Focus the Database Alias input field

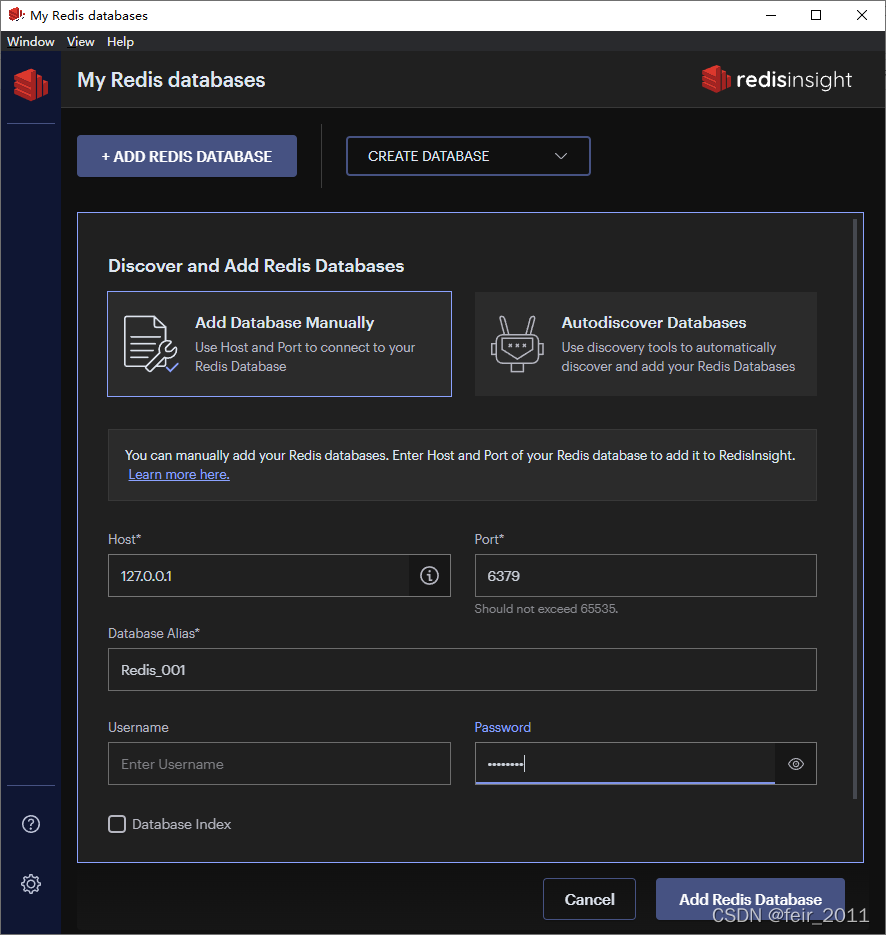[462, 670]
